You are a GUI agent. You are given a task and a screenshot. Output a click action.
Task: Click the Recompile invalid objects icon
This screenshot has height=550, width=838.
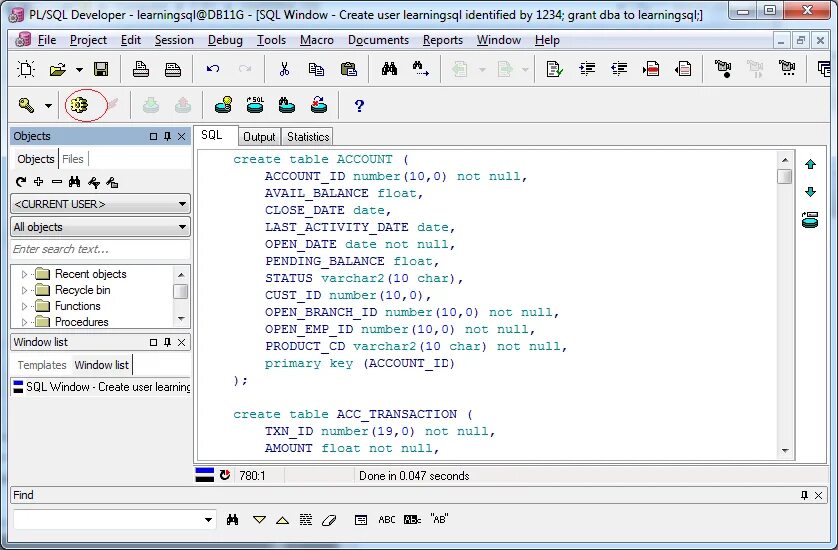pos(319,105)
